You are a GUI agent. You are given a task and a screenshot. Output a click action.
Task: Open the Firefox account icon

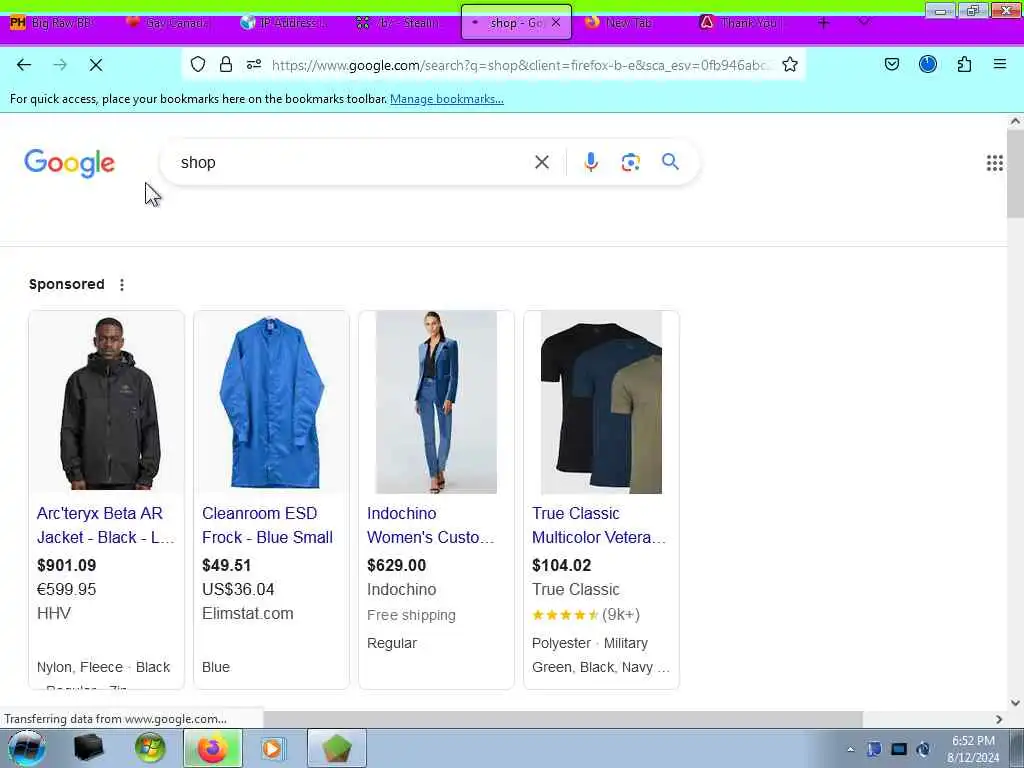point(928,64)
